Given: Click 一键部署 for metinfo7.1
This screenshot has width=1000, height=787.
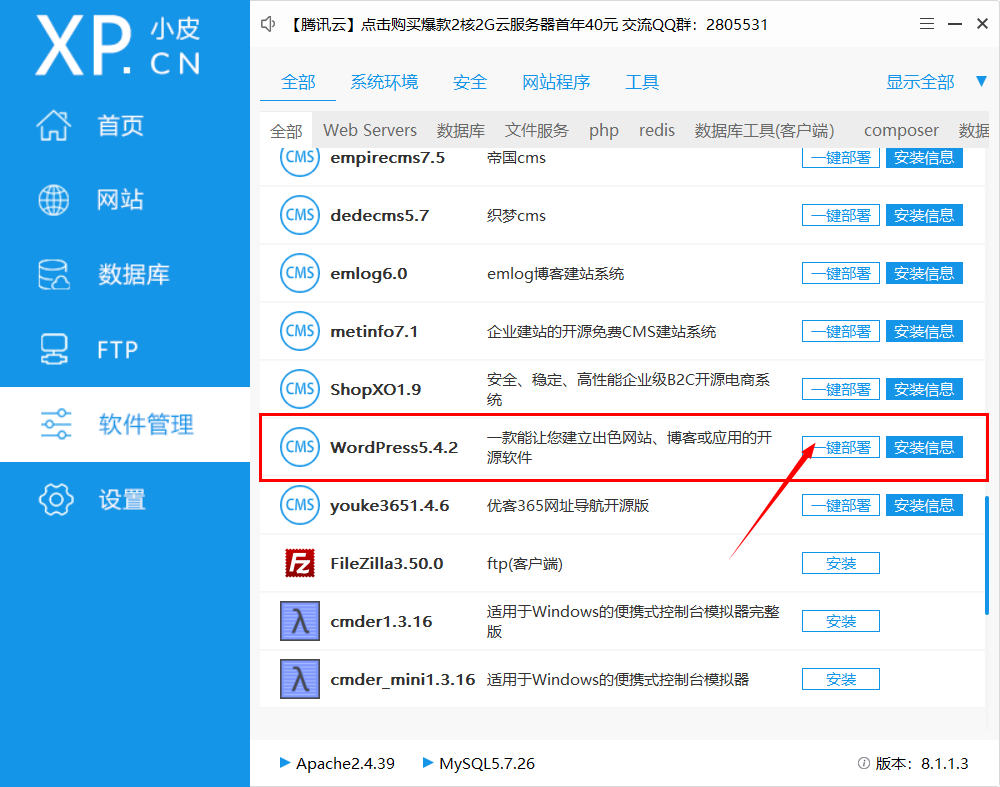Looking at the screenshot, I should 841,331.
